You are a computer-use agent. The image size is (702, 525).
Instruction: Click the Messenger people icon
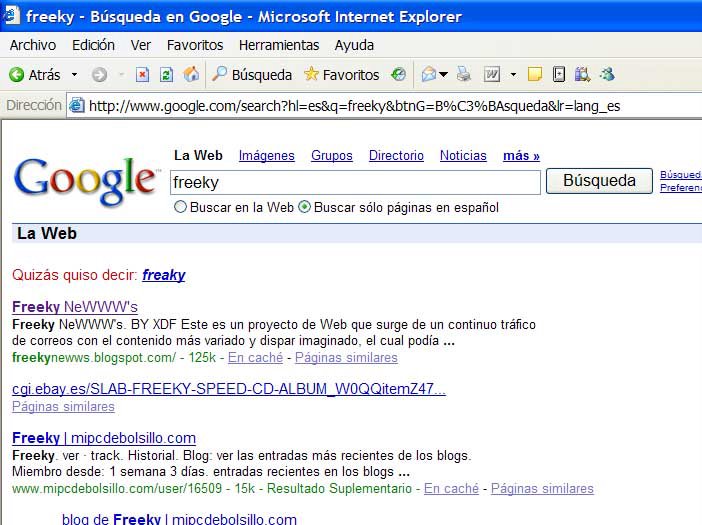(x=607, y=74)
